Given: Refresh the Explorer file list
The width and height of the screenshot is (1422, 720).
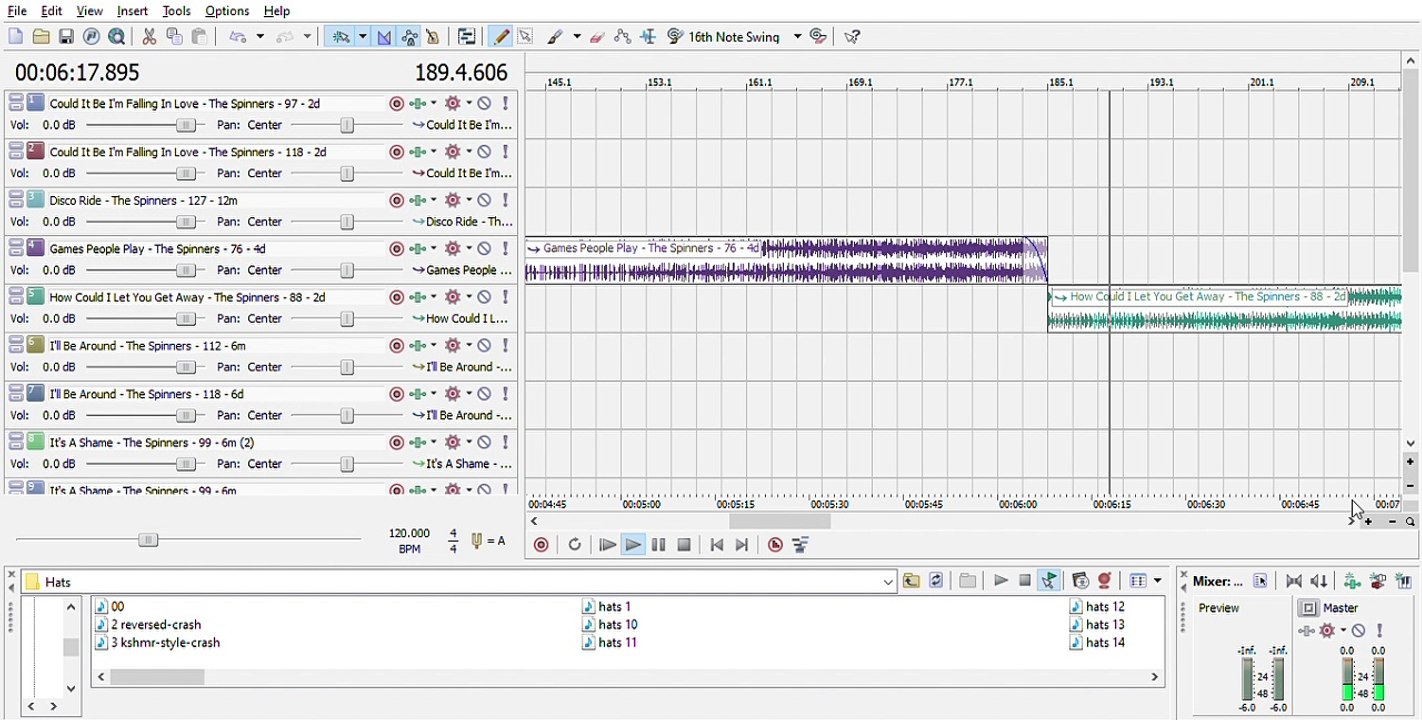Looking at the screenshot, I should tap(936, 581).
